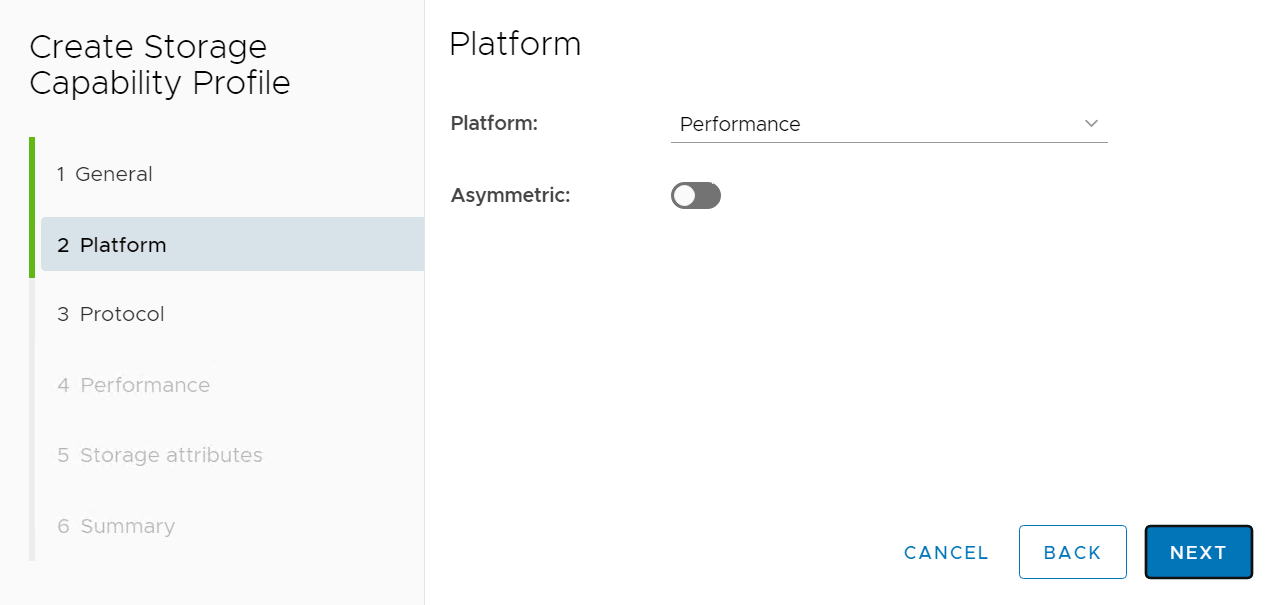
Task: Click the green progress bar beside General
Action: 32,174
